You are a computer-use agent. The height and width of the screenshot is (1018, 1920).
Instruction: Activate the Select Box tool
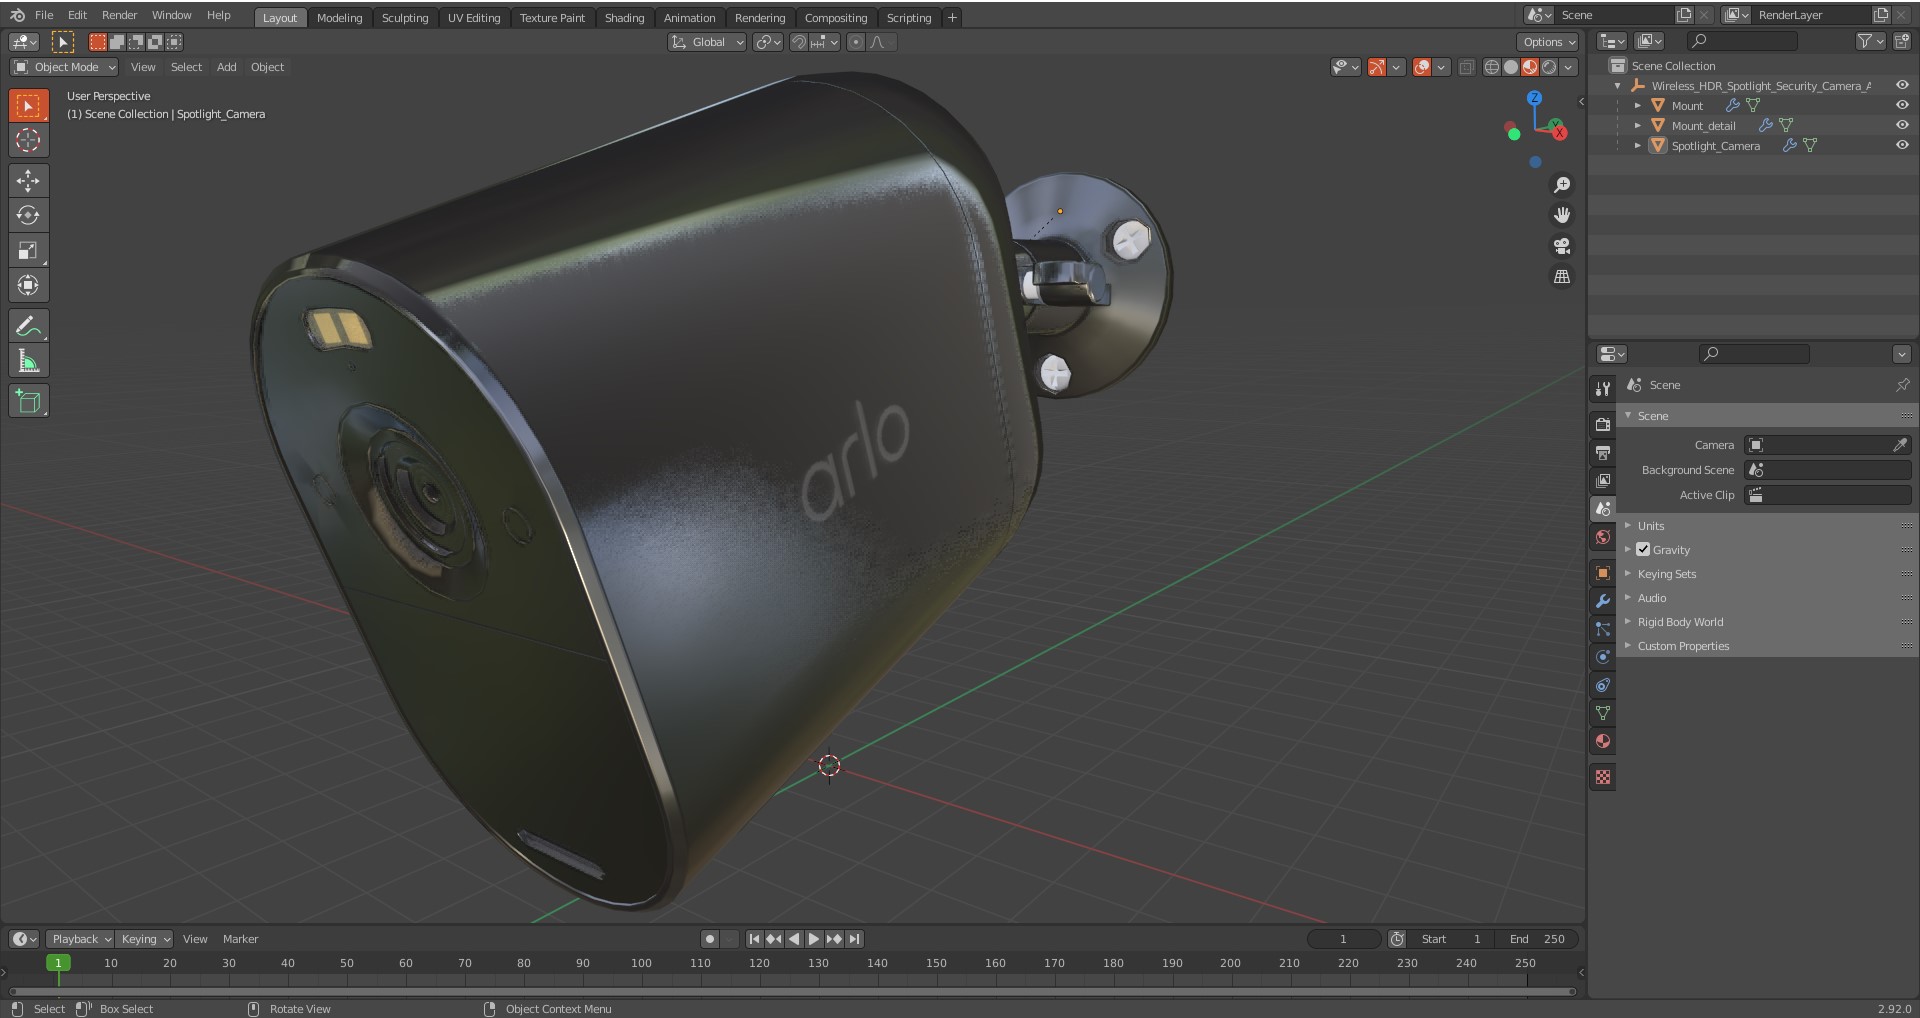tap(28, 105)
